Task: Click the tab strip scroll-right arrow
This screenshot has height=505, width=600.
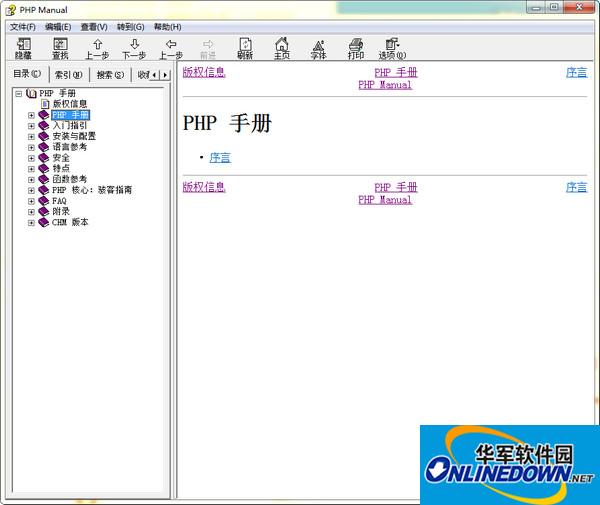Action: pyautogui.click(x=165, y=75)
